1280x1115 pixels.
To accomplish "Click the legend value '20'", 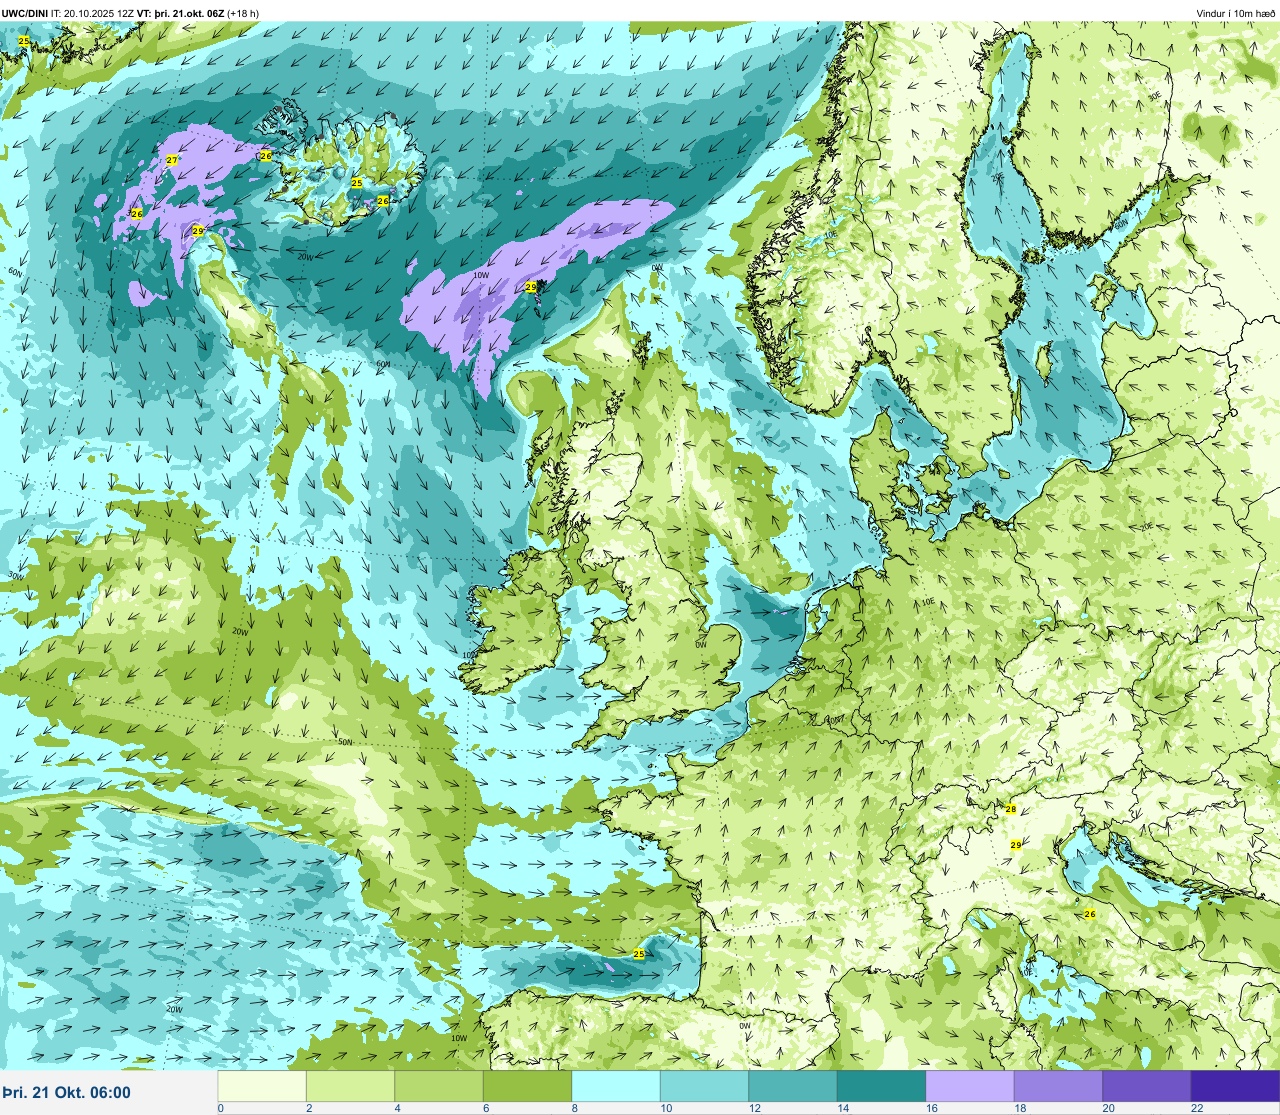I will coord(1108,1108).
